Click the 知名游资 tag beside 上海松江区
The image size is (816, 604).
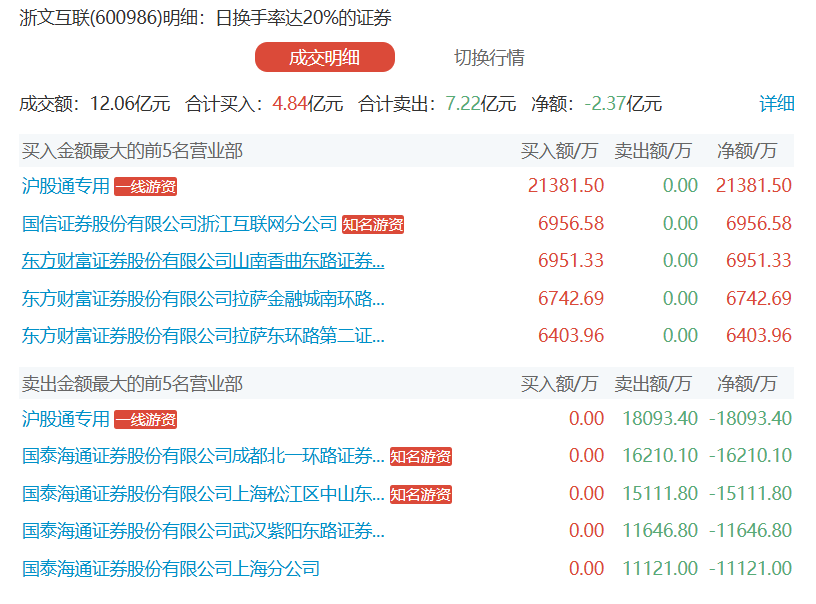pyautogui.click(x=420, y=494)
